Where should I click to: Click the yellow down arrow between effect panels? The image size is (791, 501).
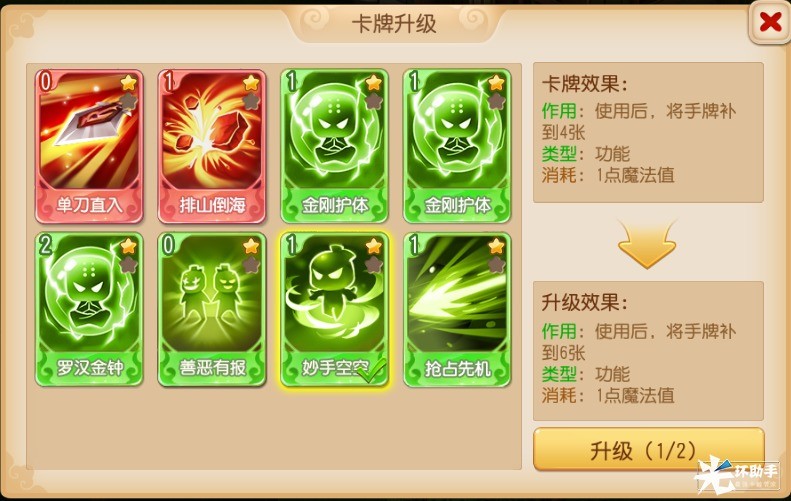click(647, 244)
